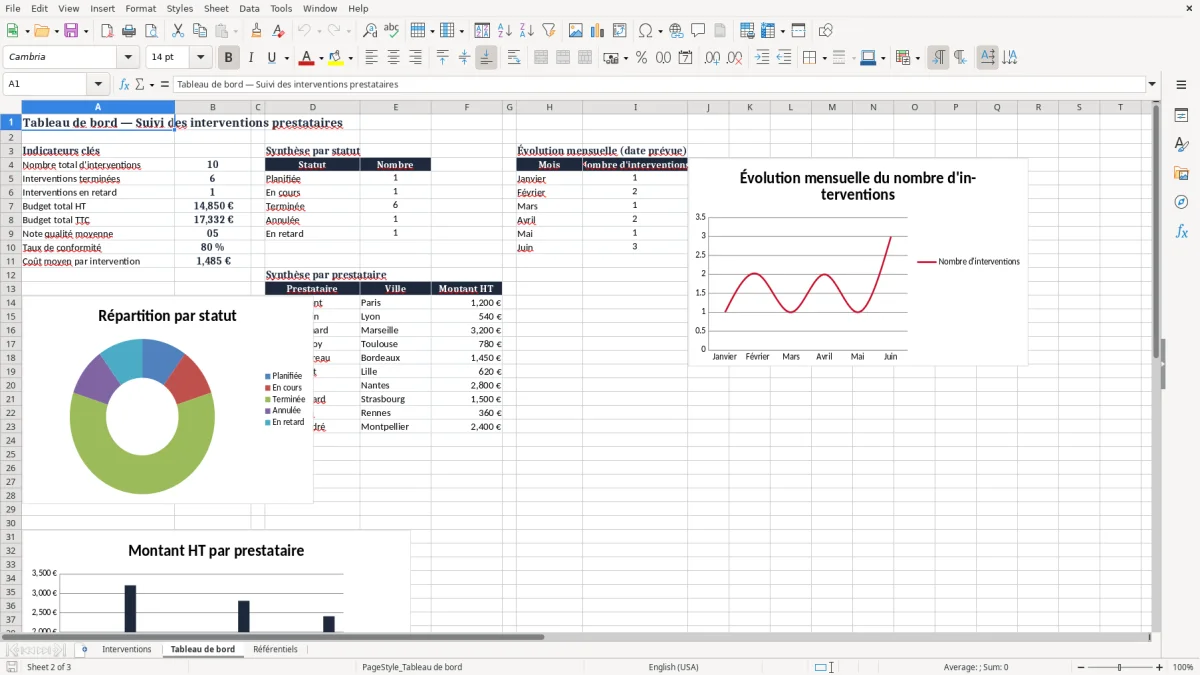Open the font color dropdown arrow
The width and height of the screenshot is (1200, 675).
(x=322, y=58)
